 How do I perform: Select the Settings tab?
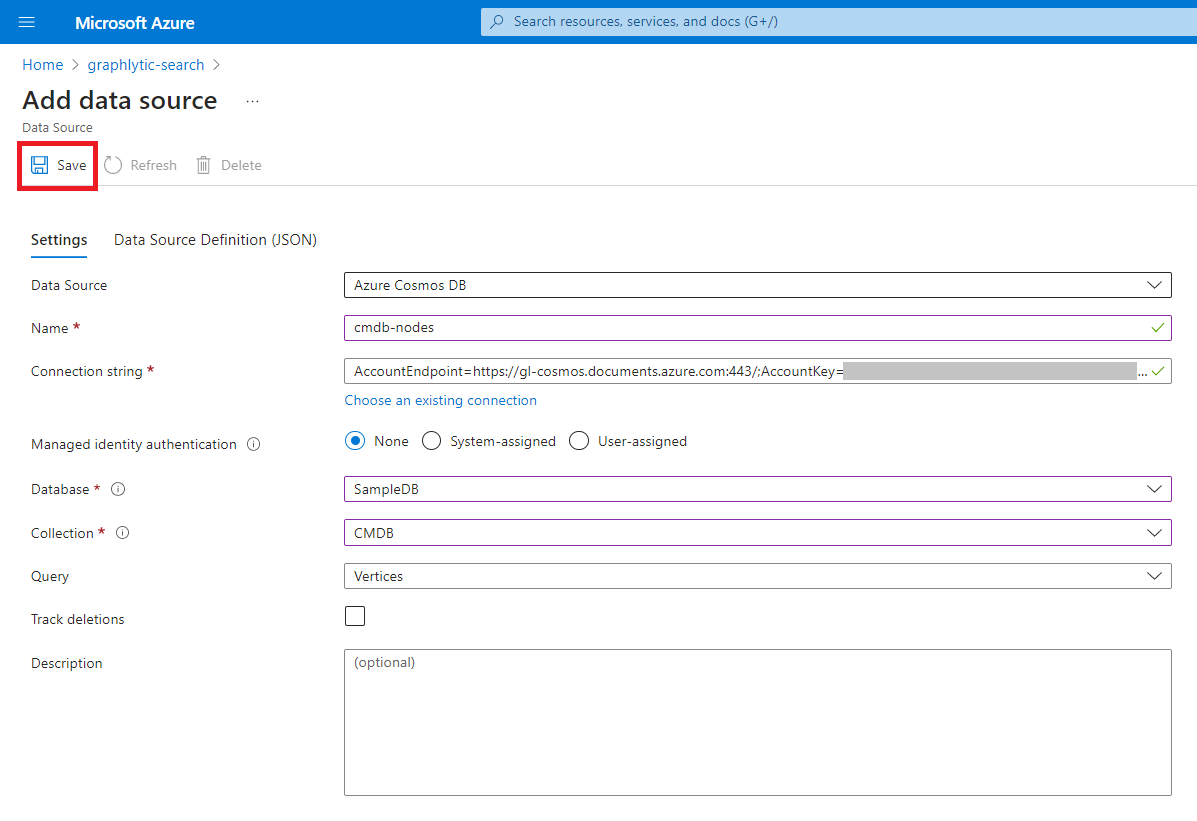[59, 240]
